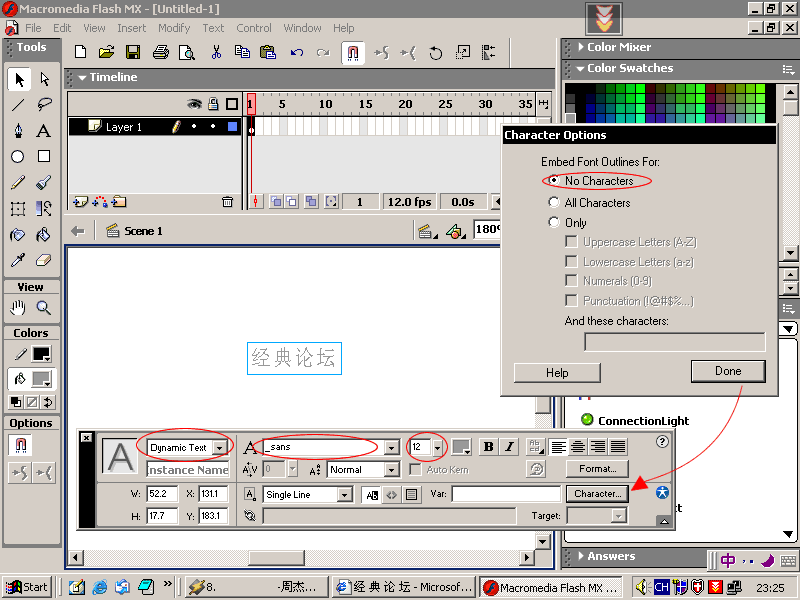Select the Free Transform tool

click(18, 209)
